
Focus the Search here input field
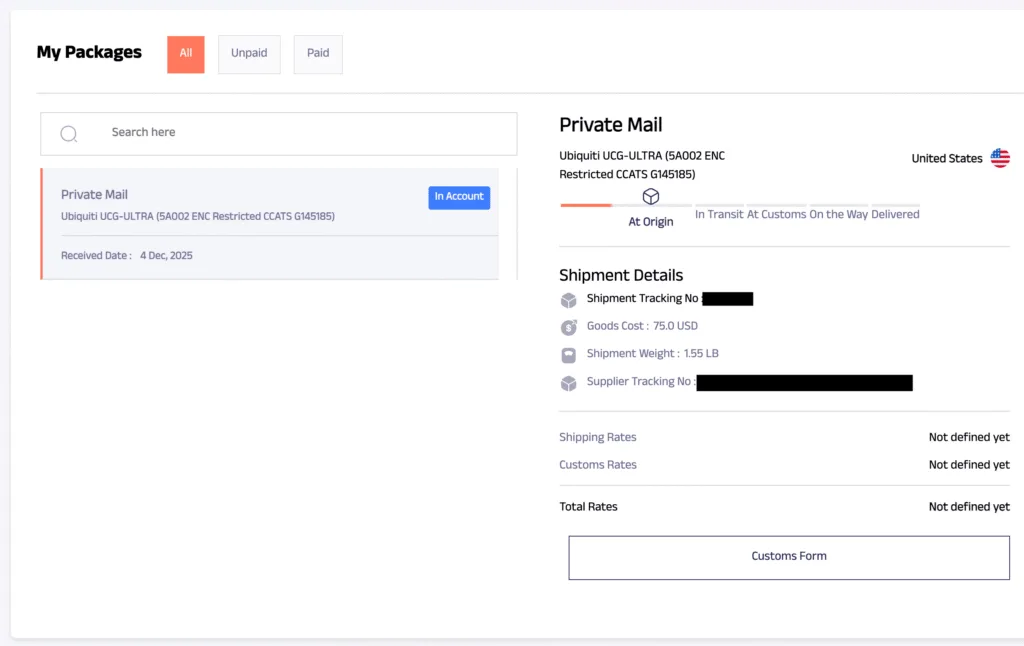coord(300,133)
